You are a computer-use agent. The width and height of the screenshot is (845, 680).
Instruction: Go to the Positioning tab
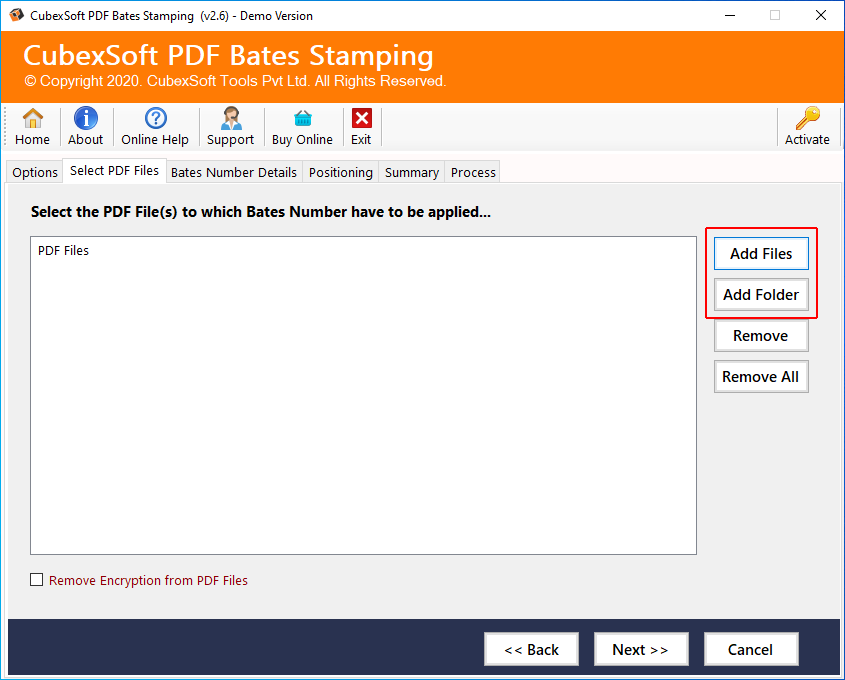pyautogui.click(x=340, y=172)
